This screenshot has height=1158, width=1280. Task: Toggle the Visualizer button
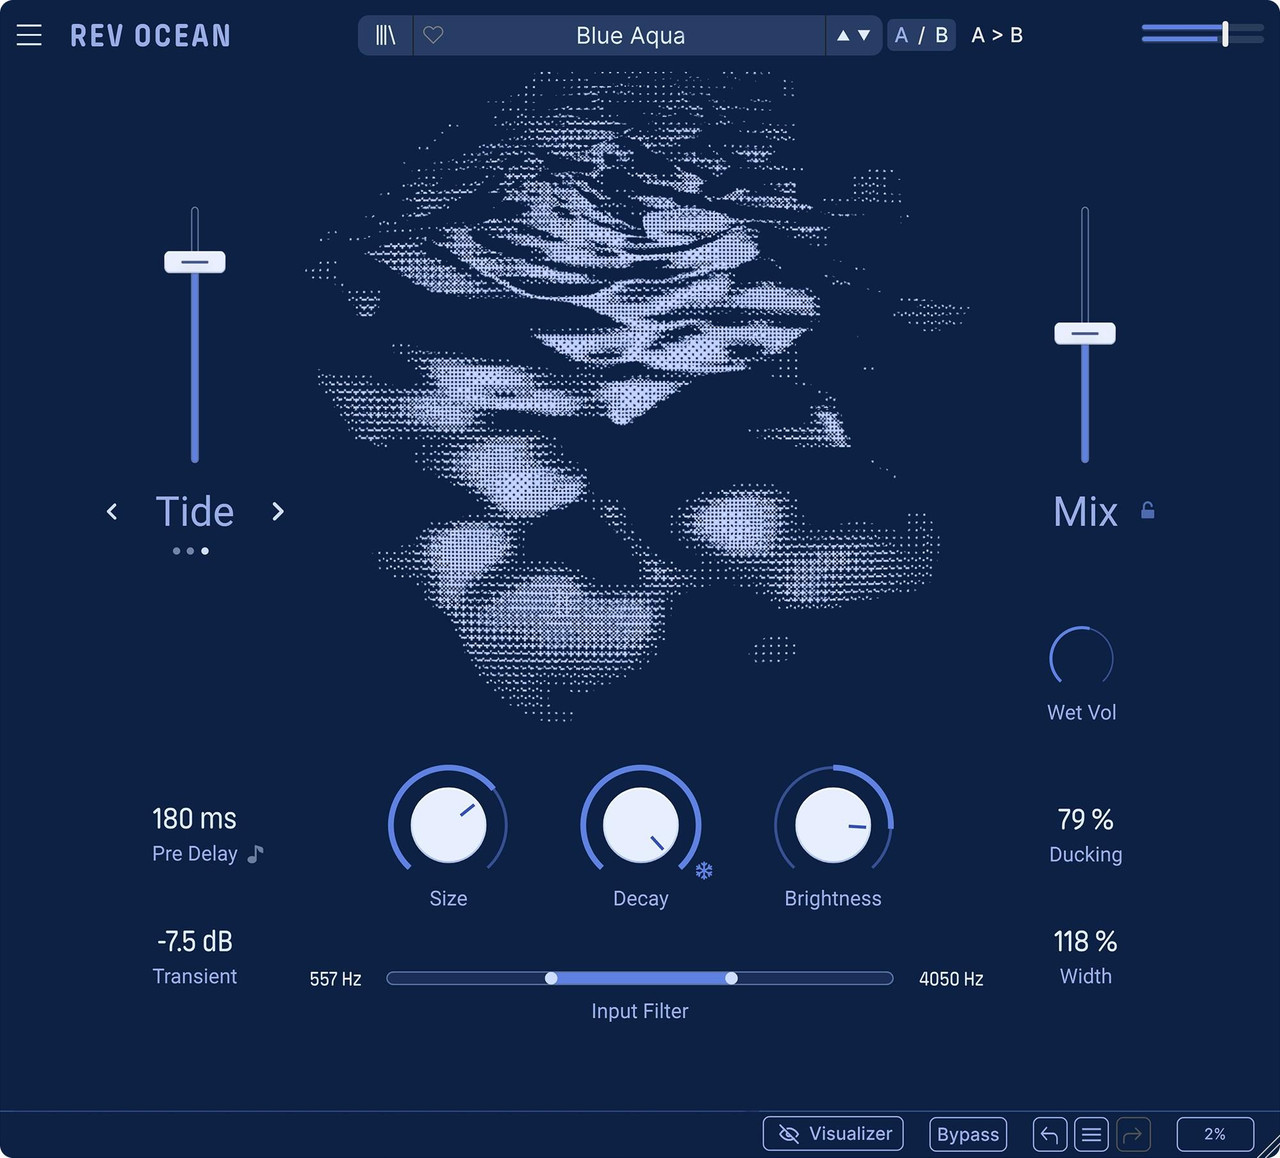pos(833,1134)
